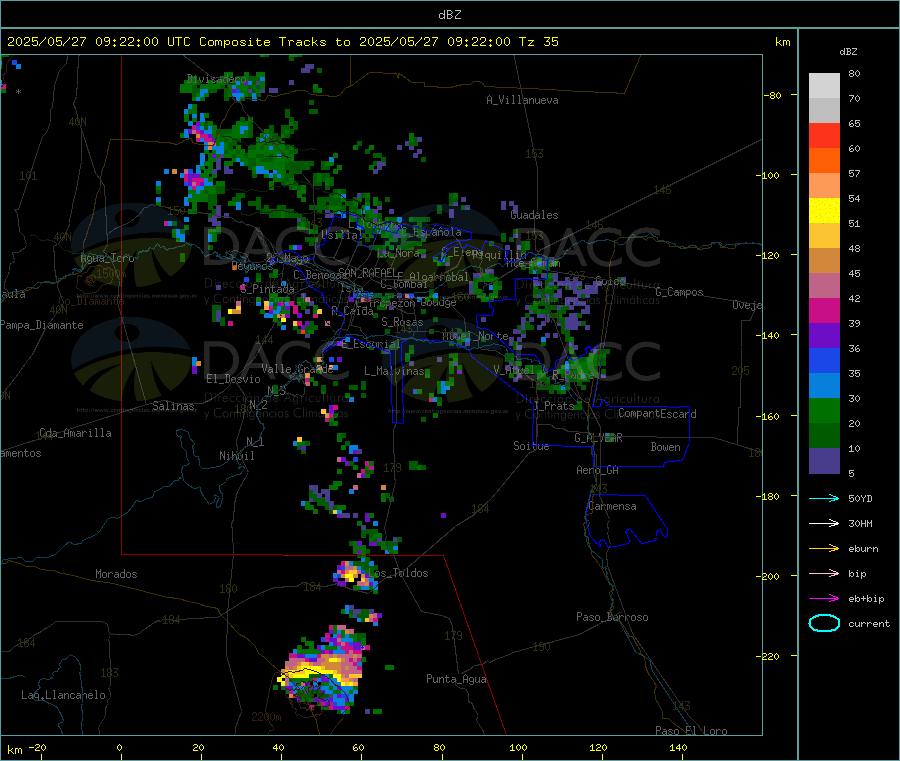Click the 'L_Malvinas' map label
The height and width of the screenshot is (761, 900).
pyautogui.click(x=394, y=371)
